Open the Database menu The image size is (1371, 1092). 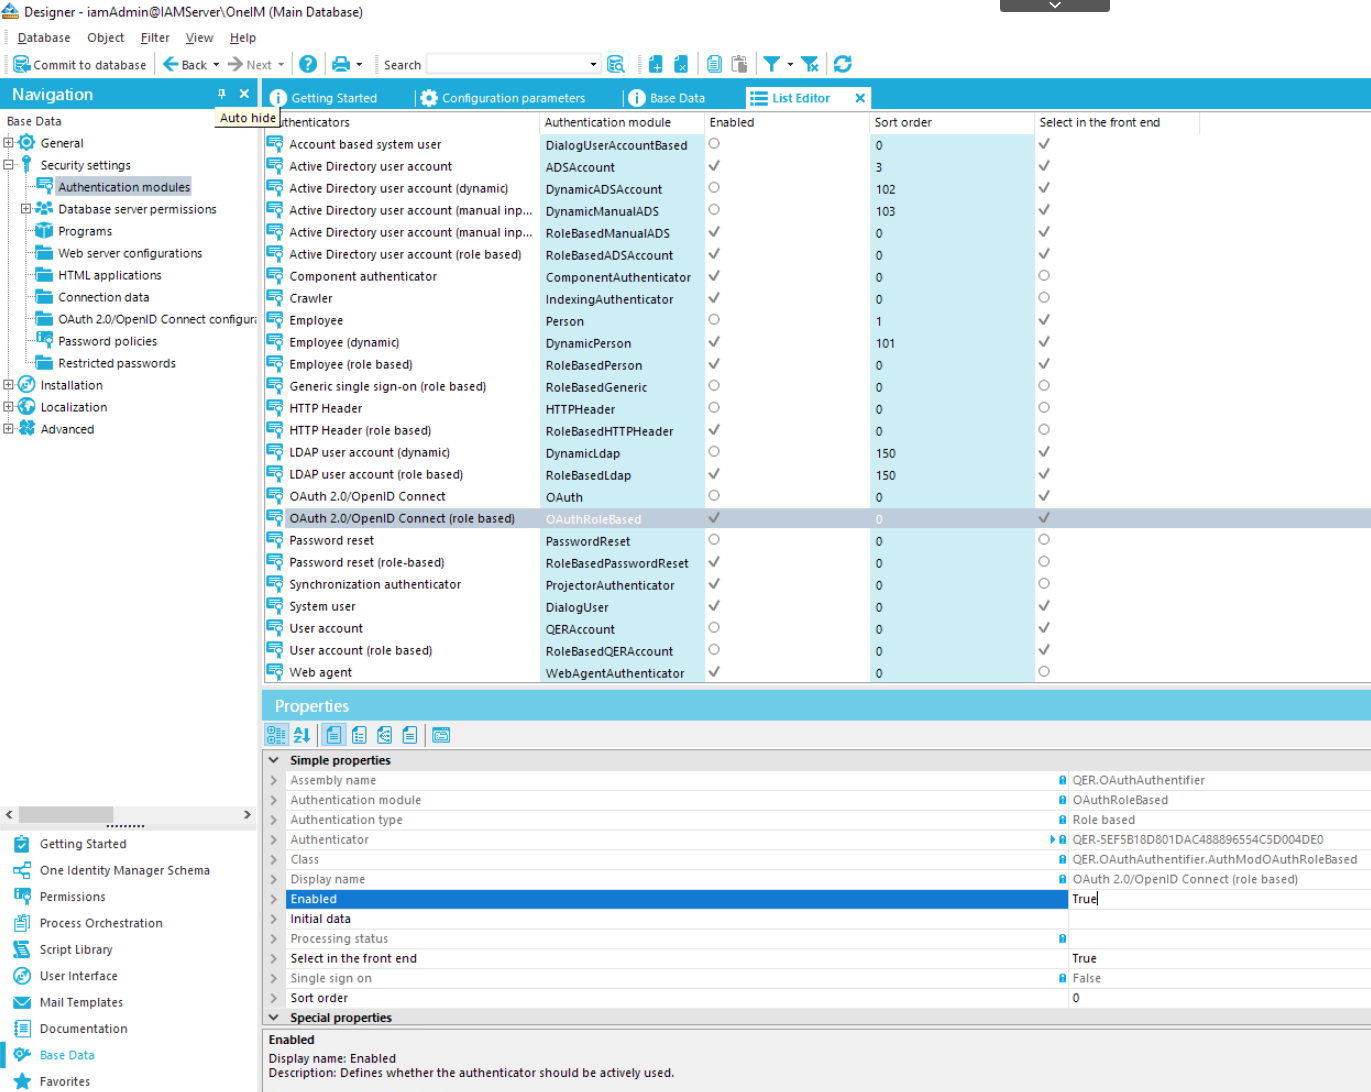pos(43,37)
